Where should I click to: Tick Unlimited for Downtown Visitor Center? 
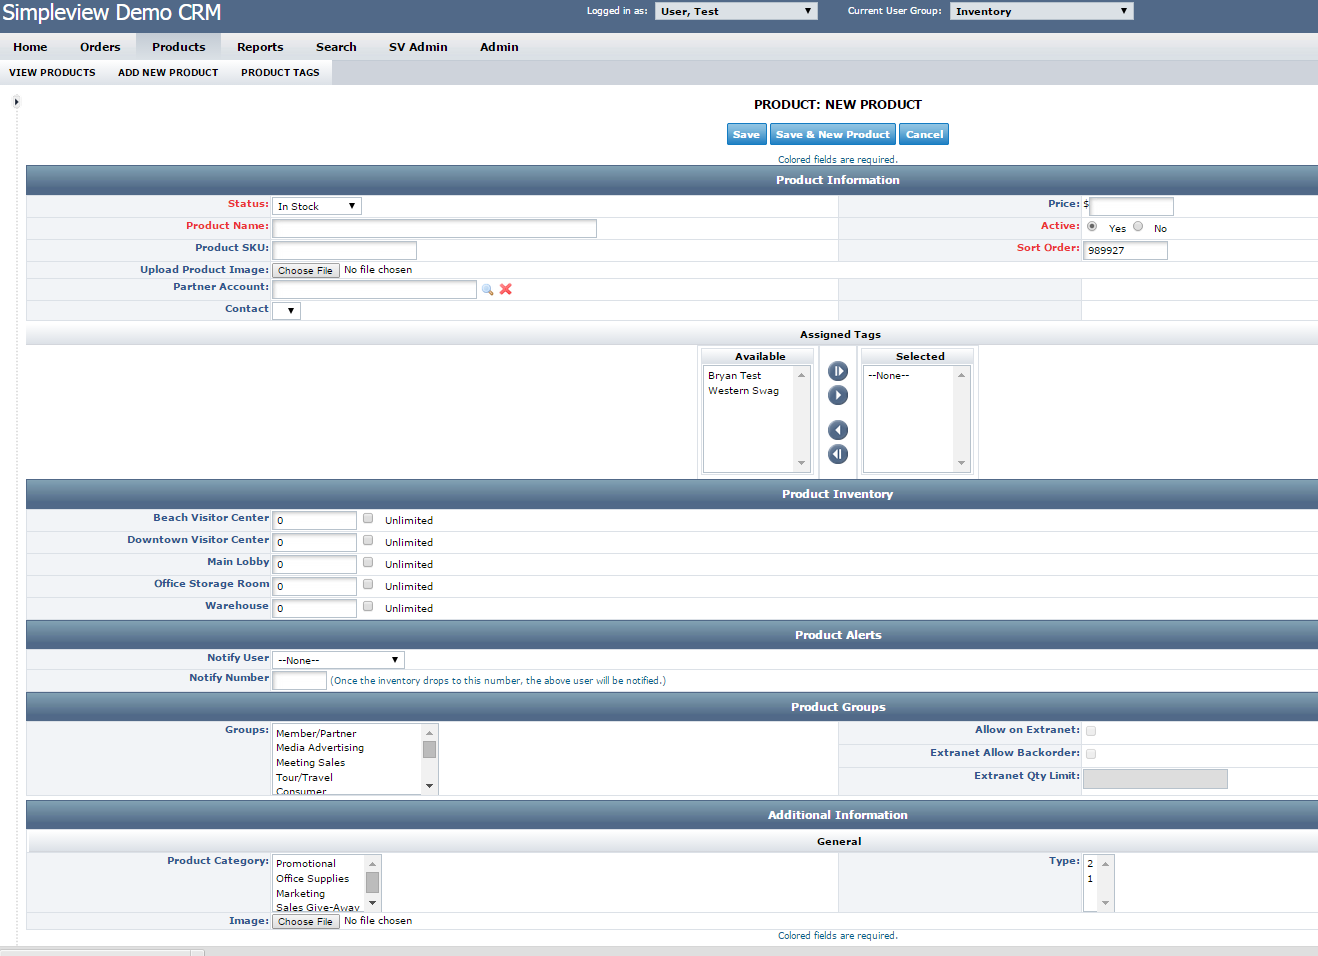click(x=368, y=540)
